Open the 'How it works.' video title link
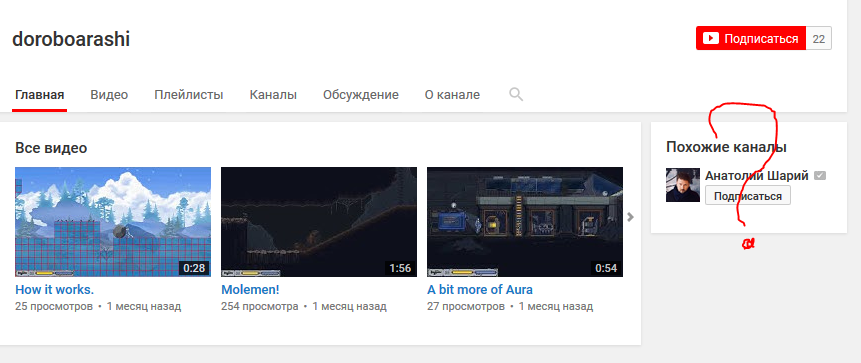The image size is (861, 363). point(54,289)
